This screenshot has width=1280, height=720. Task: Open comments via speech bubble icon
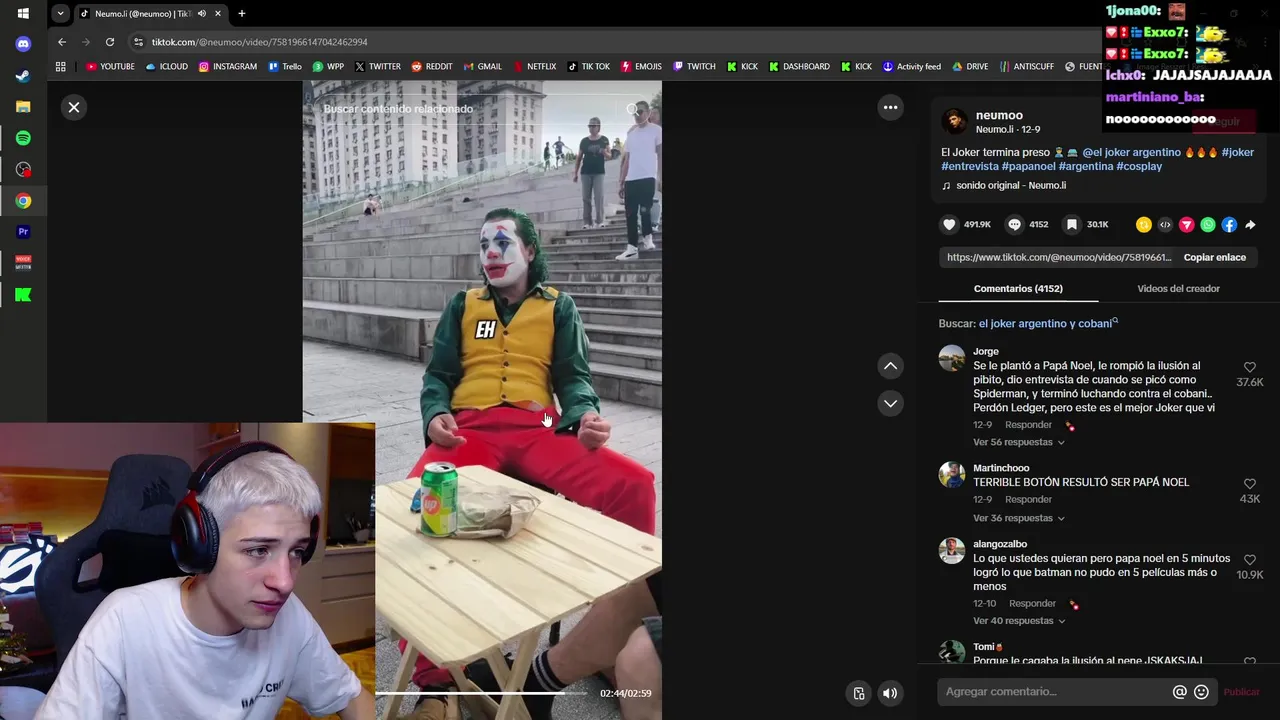1014,225
